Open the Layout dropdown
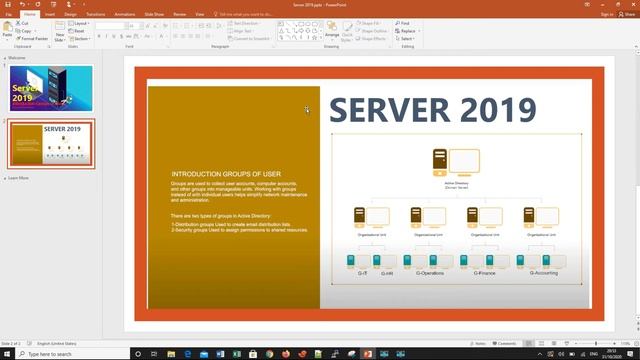The height and width of the screenshot is (360, 640). 79,23
